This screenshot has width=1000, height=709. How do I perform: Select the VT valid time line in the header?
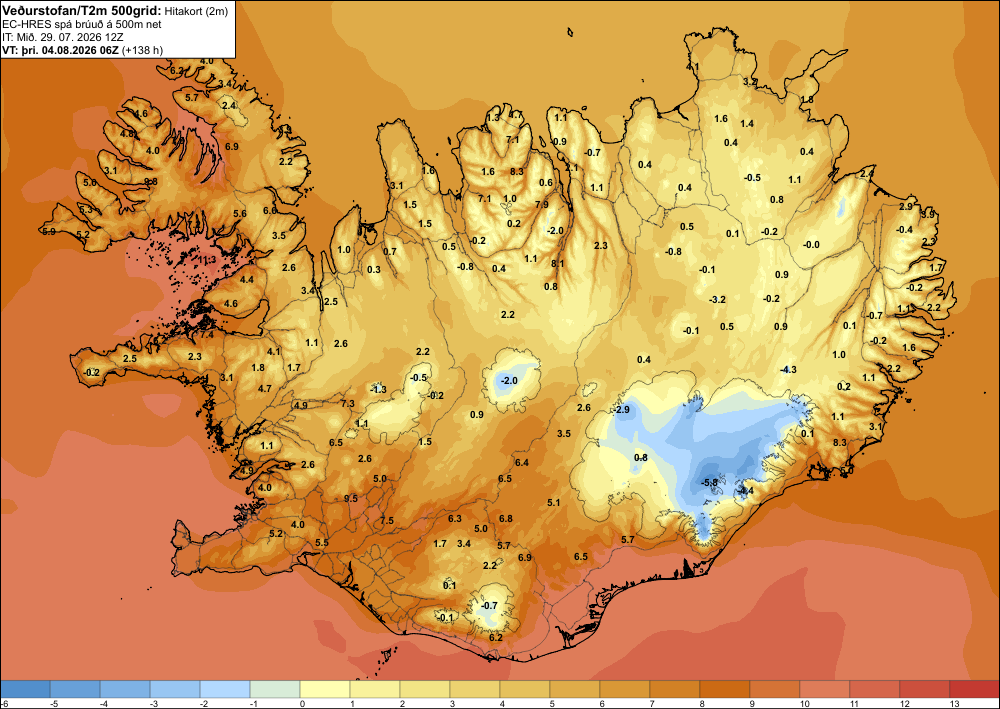(83, 50)
